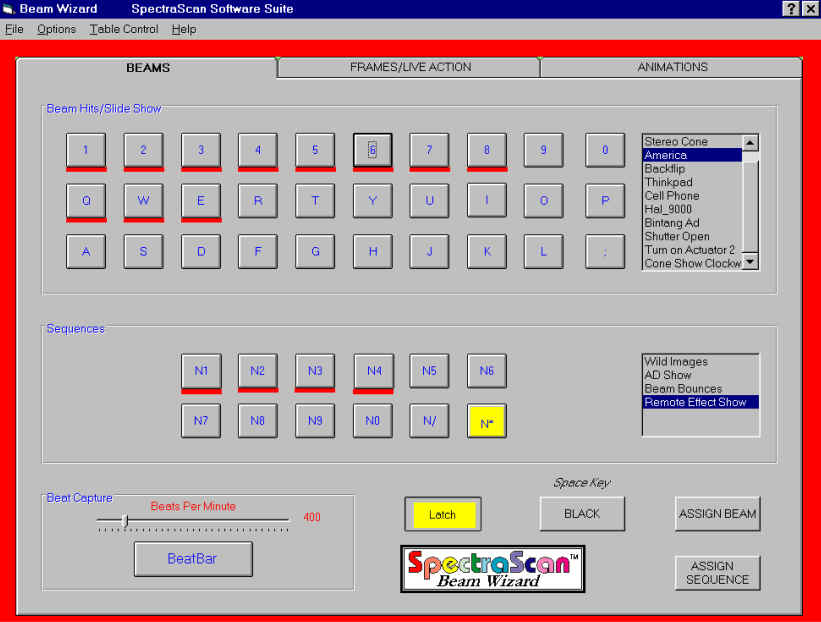Screen dimensions: 821x622
Task: Click beam list scrollbar up arrow
Action: [x=750, y=142]
